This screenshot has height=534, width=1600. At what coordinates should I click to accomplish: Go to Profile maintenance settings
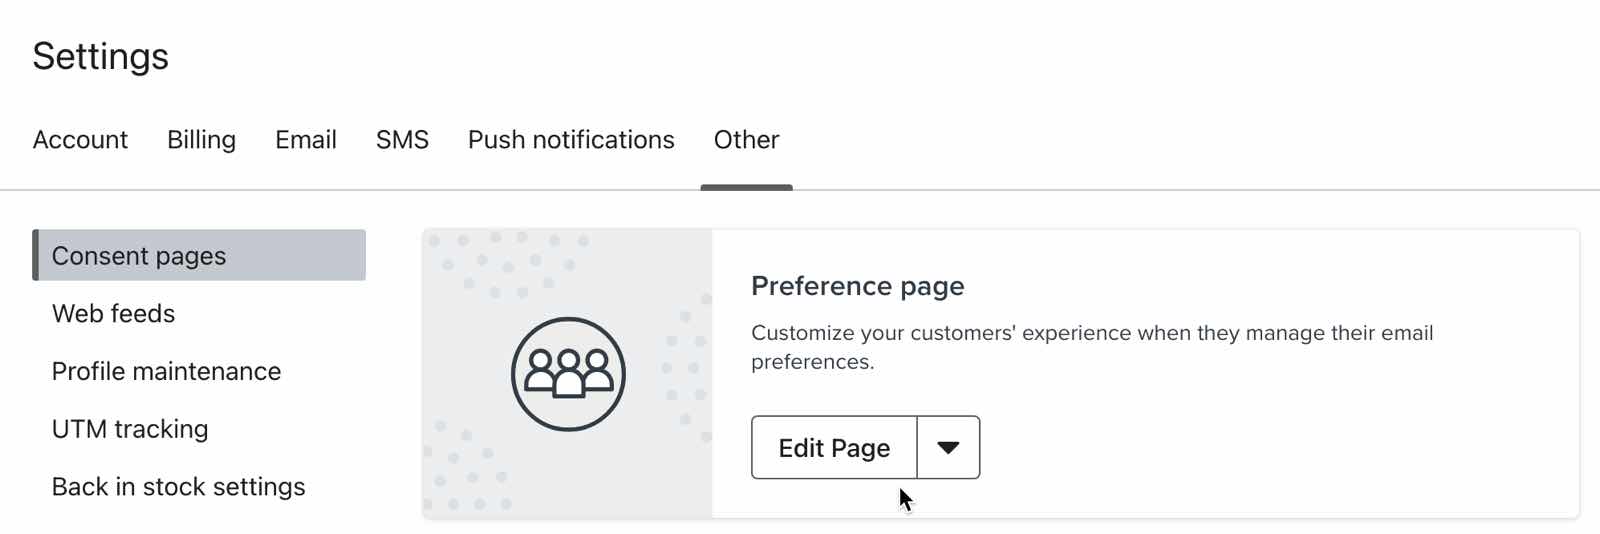pyautogui.click(x=166, y=372)
